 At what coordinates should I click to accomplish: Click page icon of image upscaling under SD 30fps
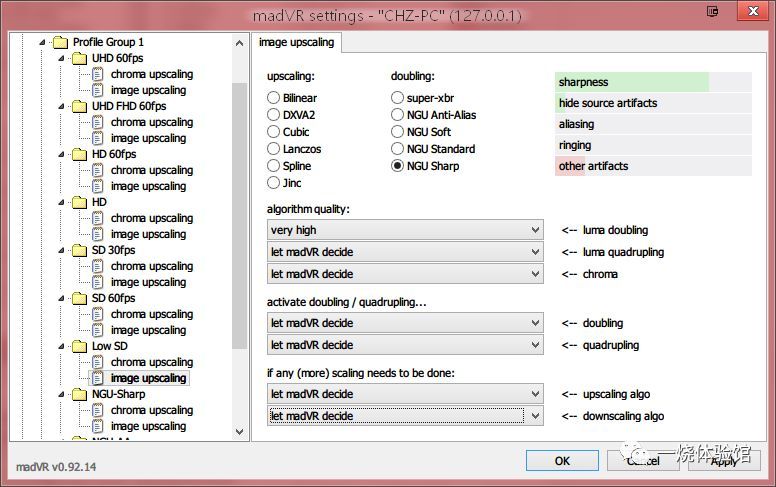point(97,282)
